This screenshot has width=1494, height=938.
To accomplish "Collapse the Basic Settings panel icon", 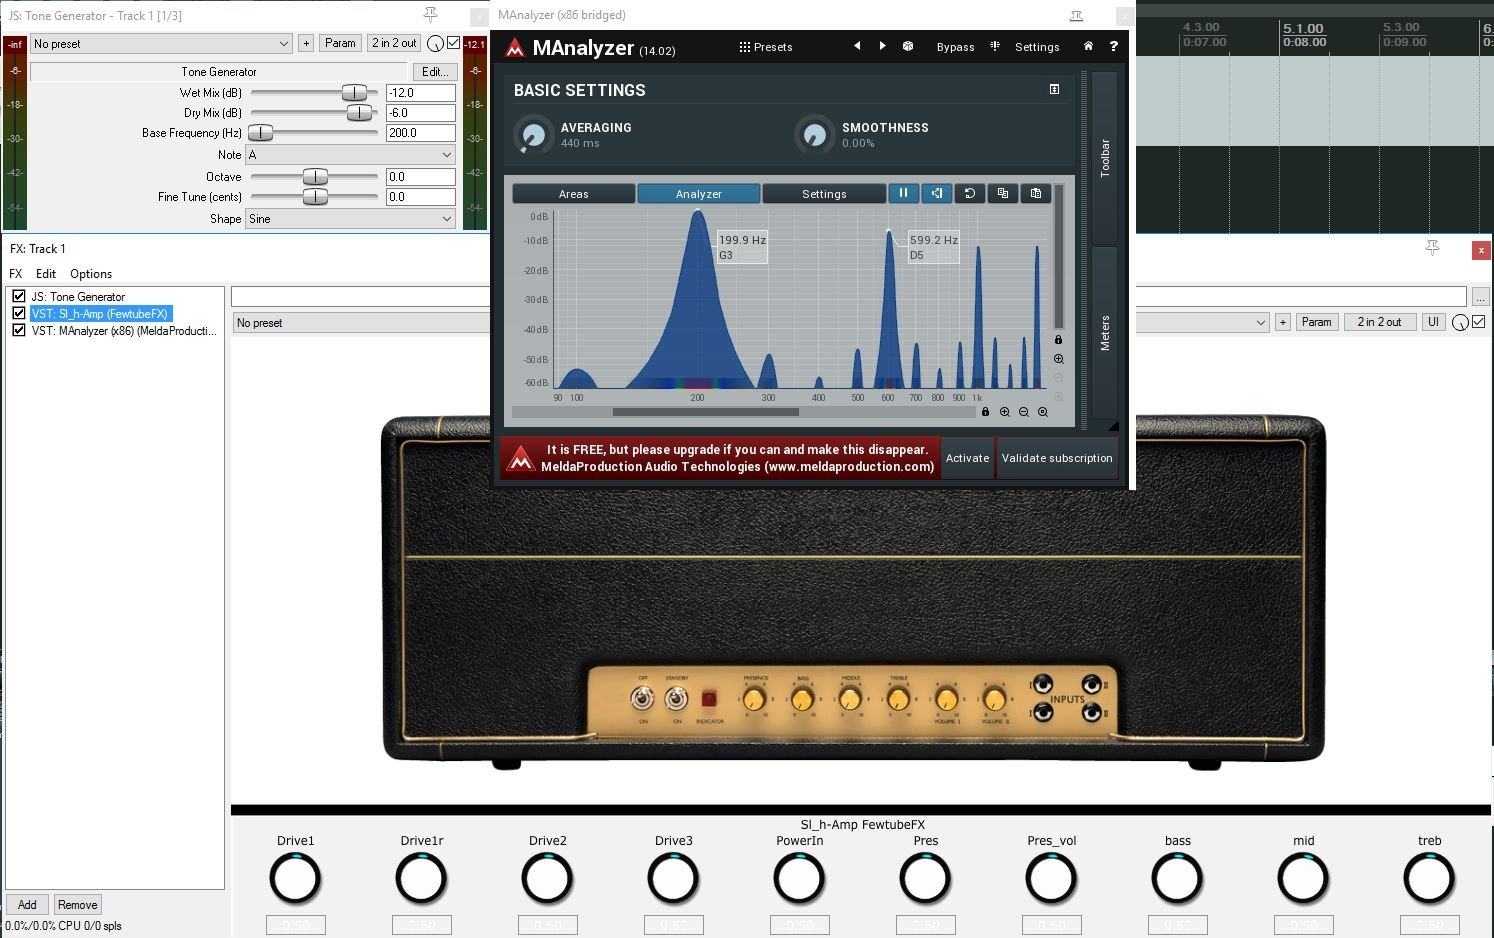I will 1054,89.
